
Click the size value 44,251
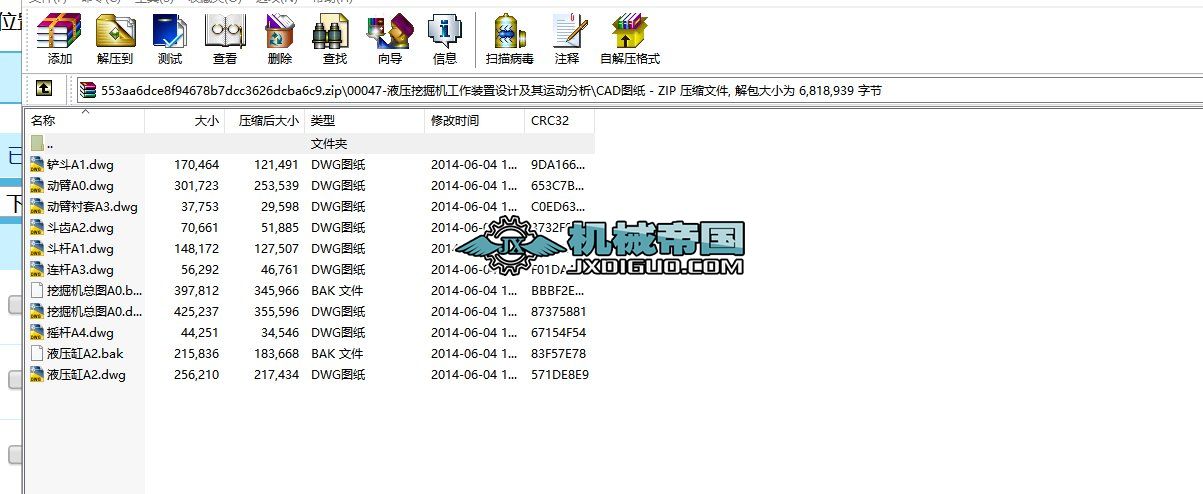coord(200,333)
